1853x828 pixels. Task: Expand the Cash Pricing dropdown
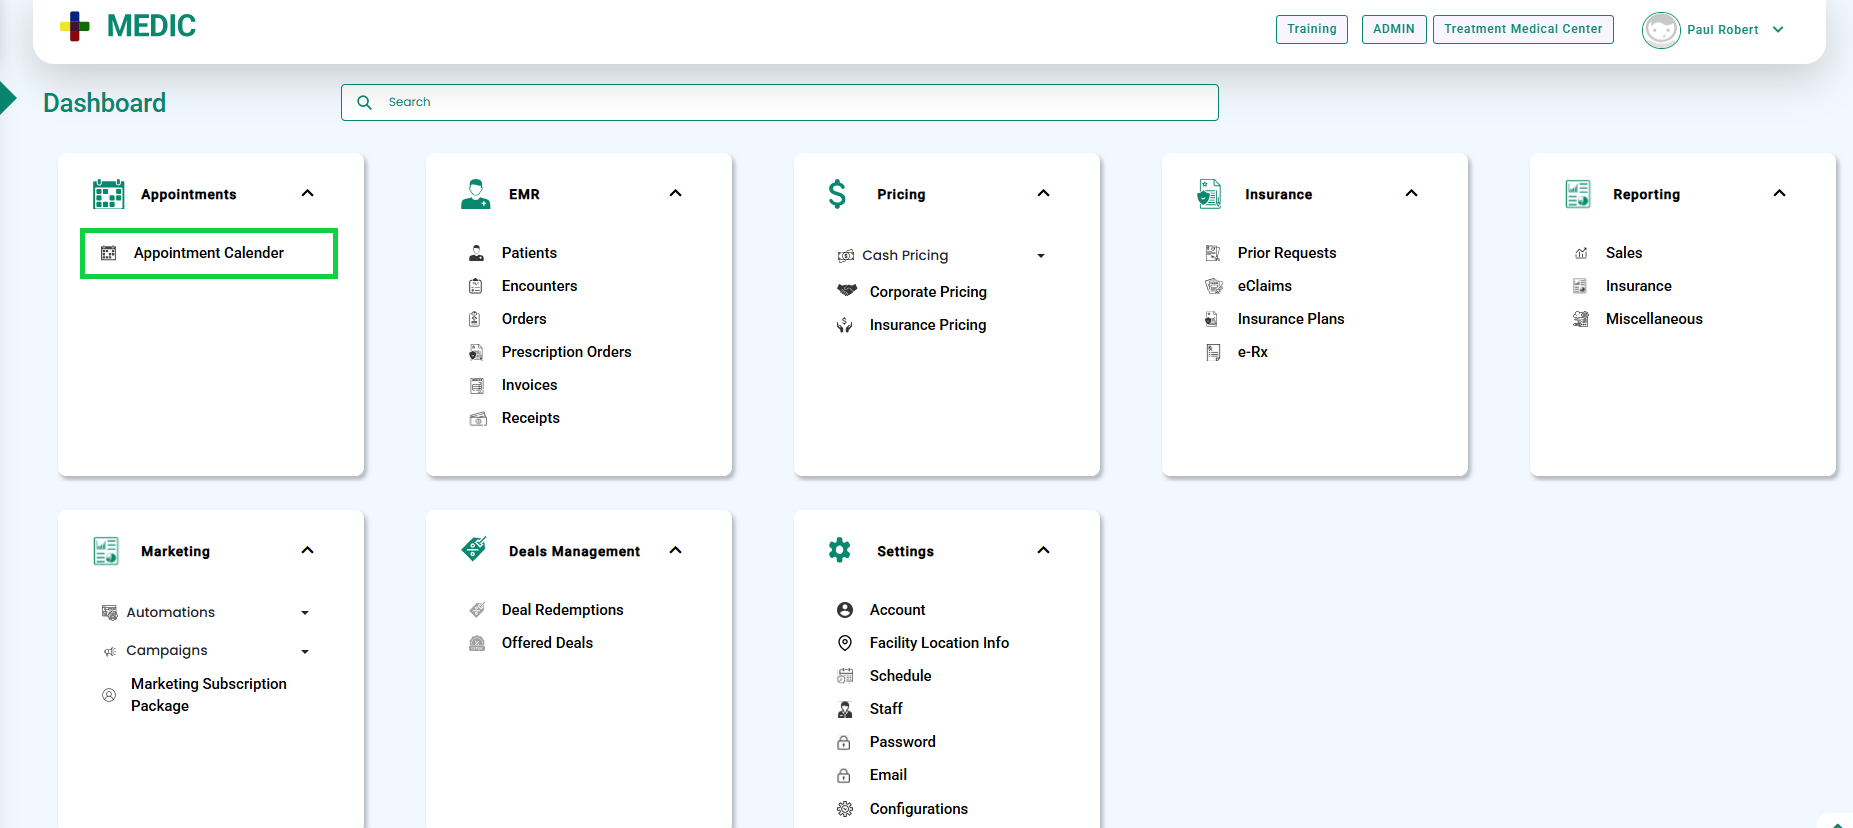tap(1041, 256)
